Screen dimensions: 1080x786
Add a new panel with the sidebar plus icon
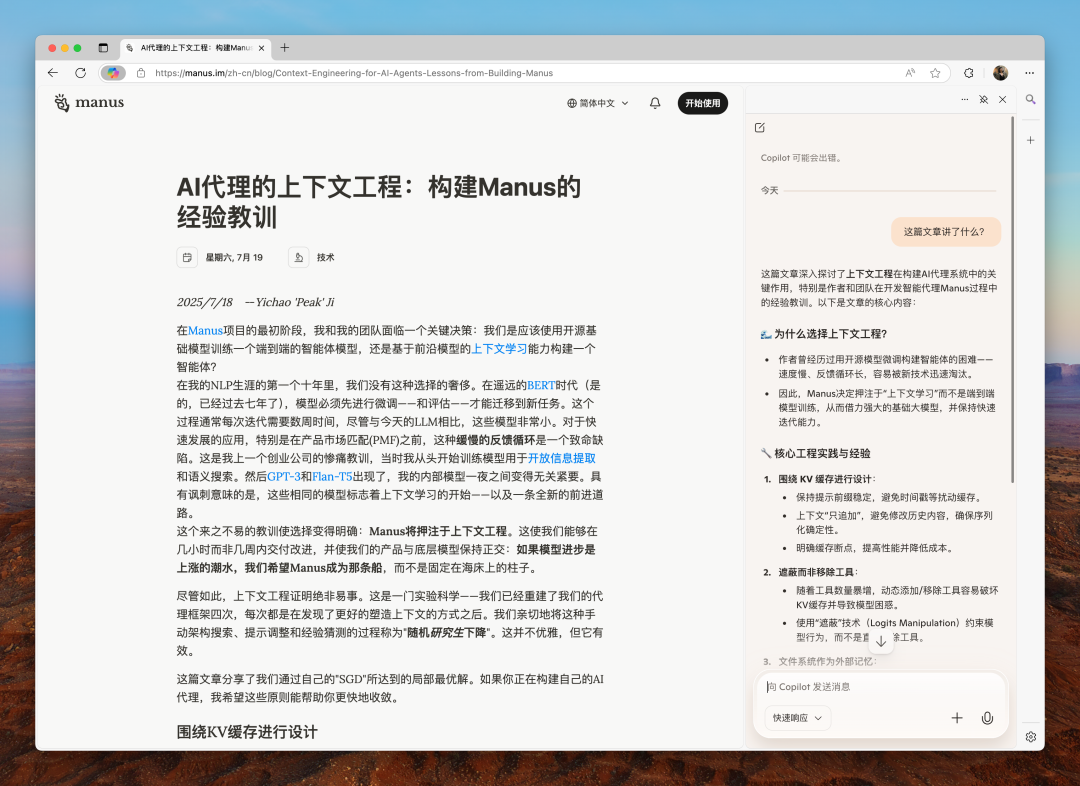tap(1030, 140)
